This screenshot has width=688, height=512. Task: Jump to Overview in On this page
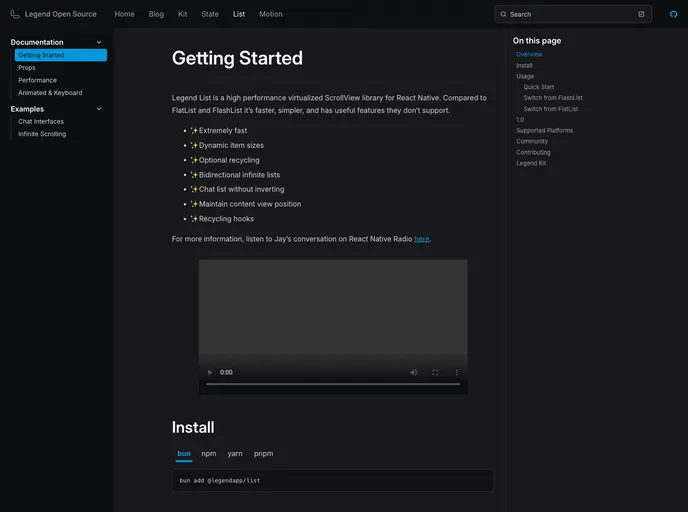point(529,54)
